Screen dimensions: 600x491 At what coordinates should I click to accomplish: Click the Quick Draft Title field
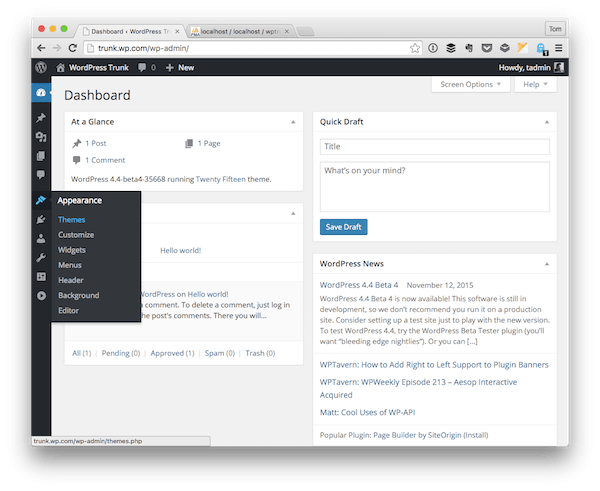[435, 147]
